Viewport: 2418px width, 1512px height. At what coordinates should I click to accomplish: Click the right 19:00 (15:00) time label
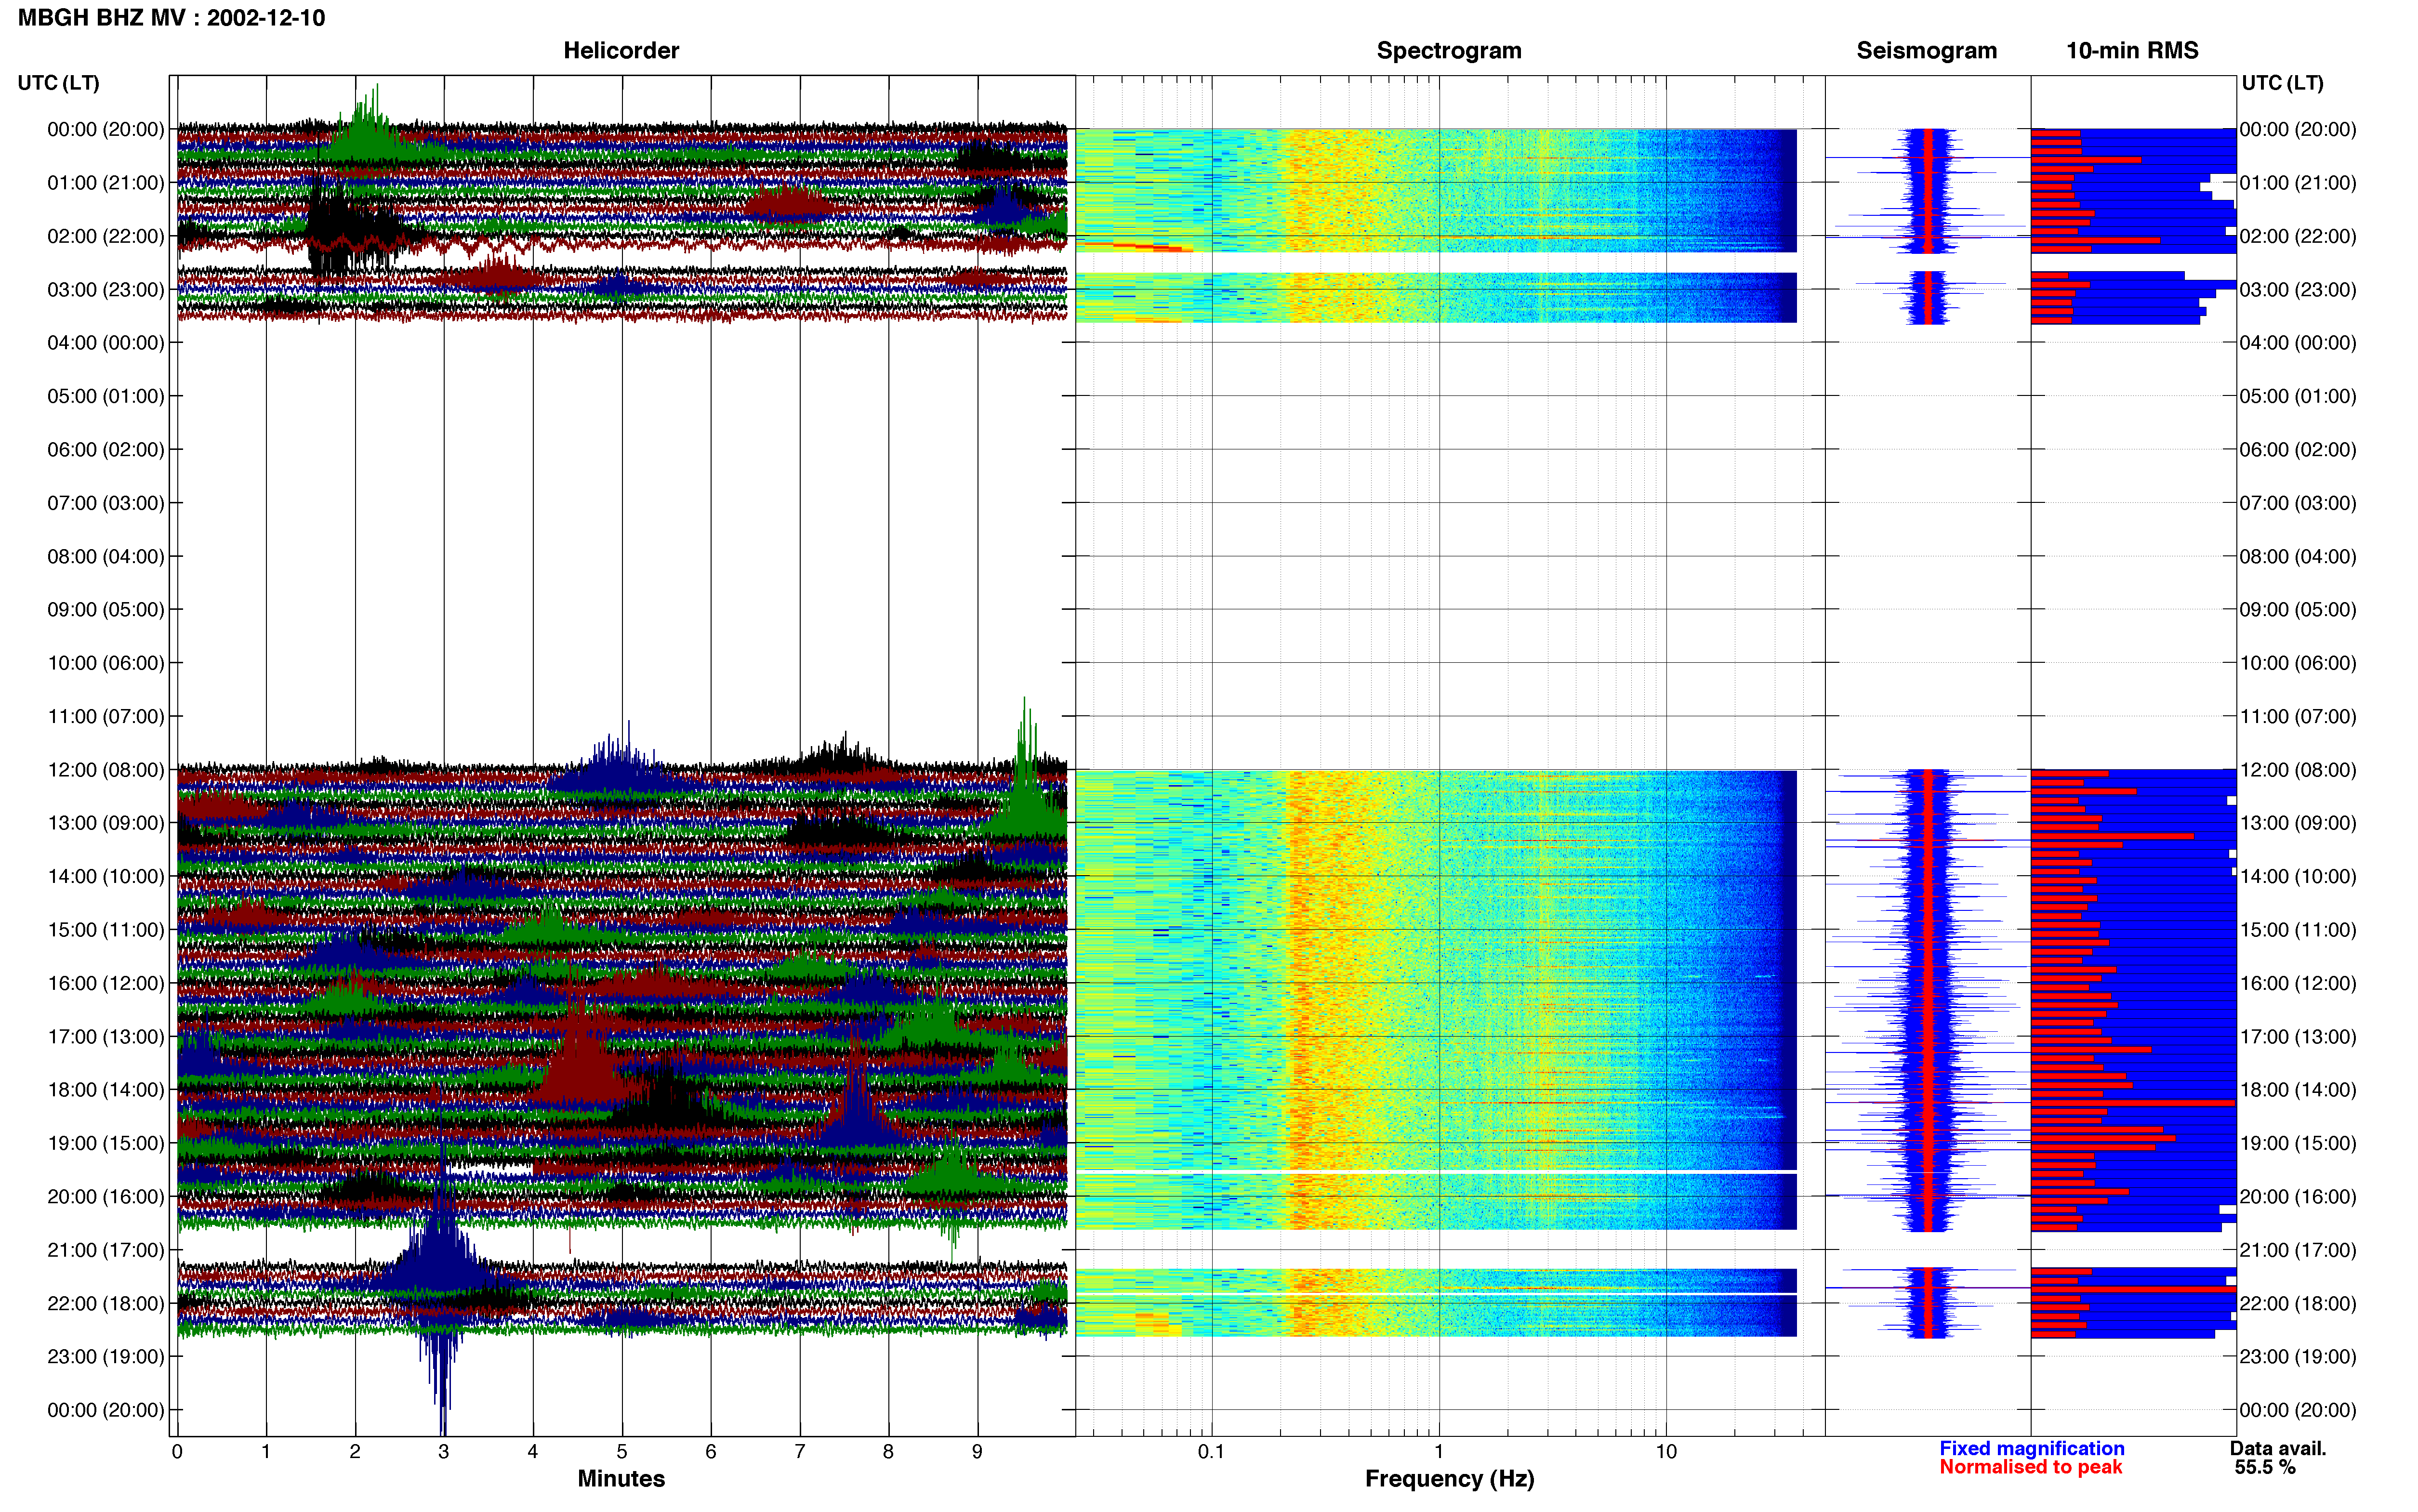pos(2298,1143)
